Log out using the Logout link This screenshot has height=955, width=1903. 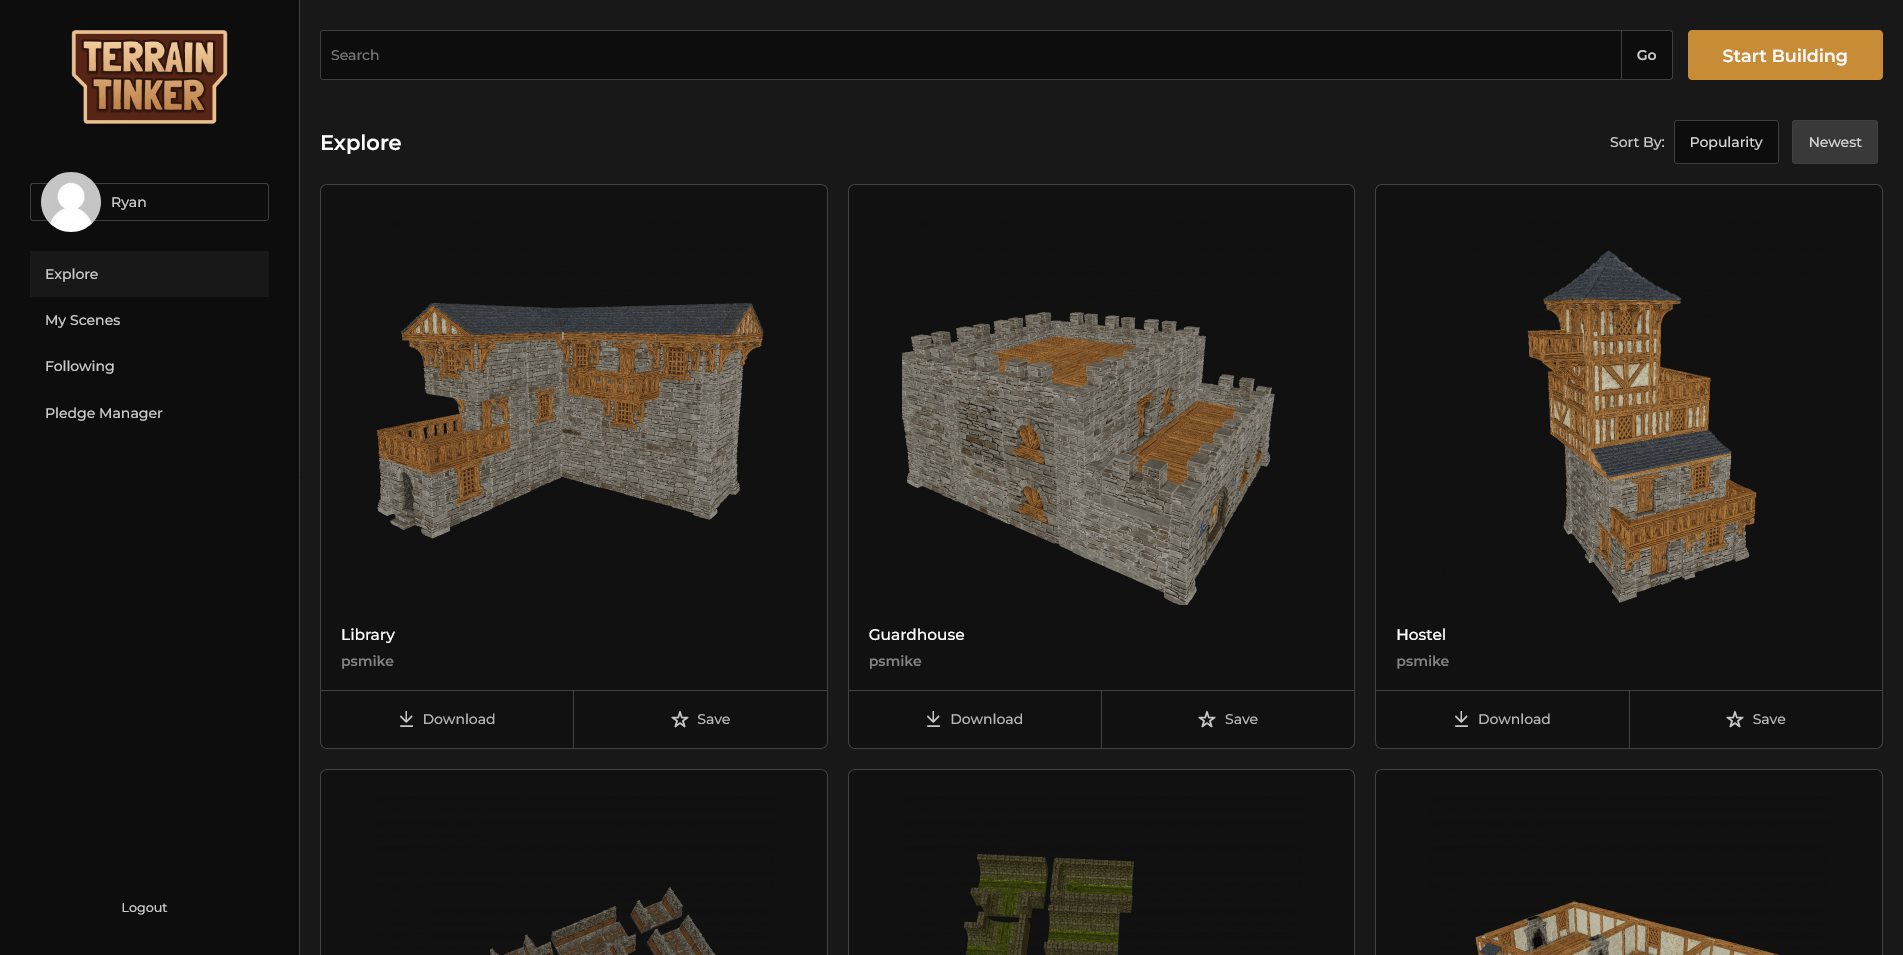144,907
